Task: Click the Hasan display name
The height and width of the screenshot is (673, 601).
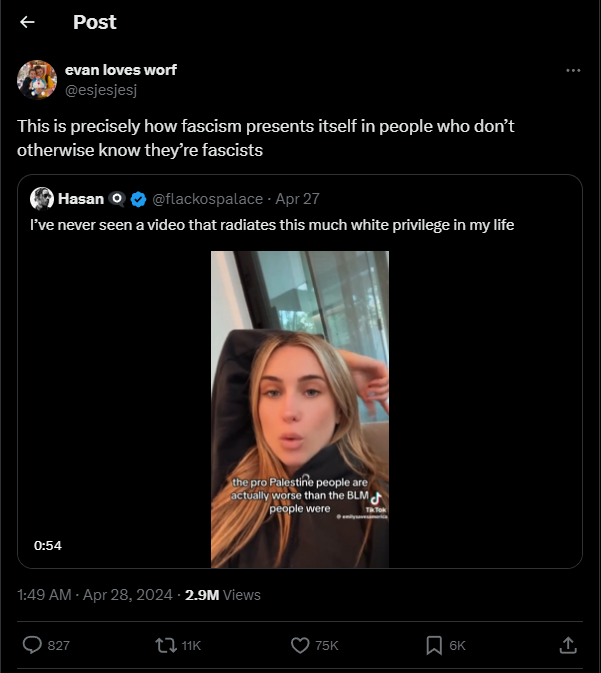Action: point(80,198)
